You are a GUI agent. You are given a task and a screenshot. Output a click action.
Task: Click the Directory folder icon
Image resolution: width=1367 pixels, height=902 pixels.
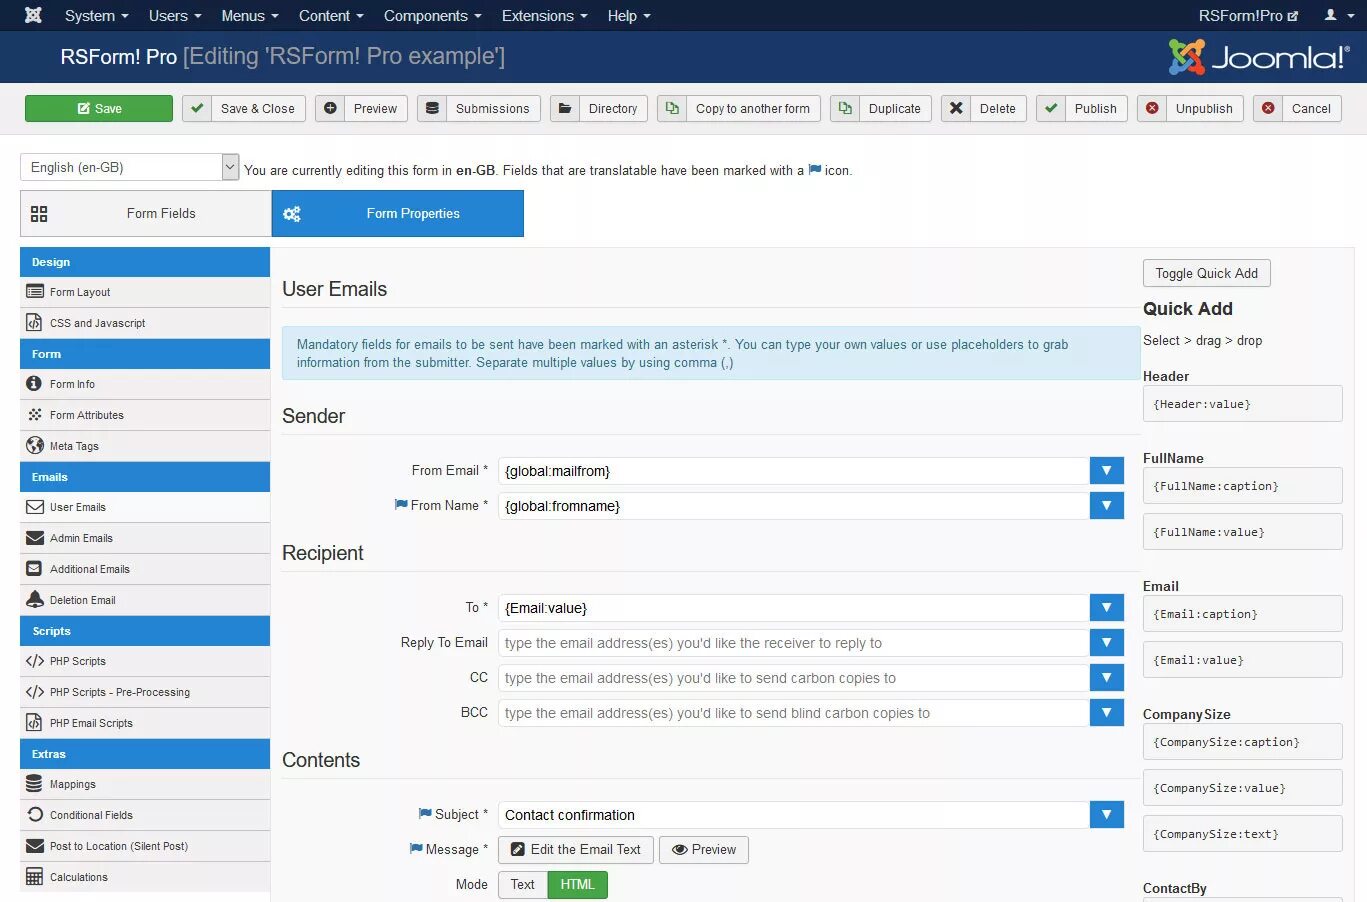[565, 108]
